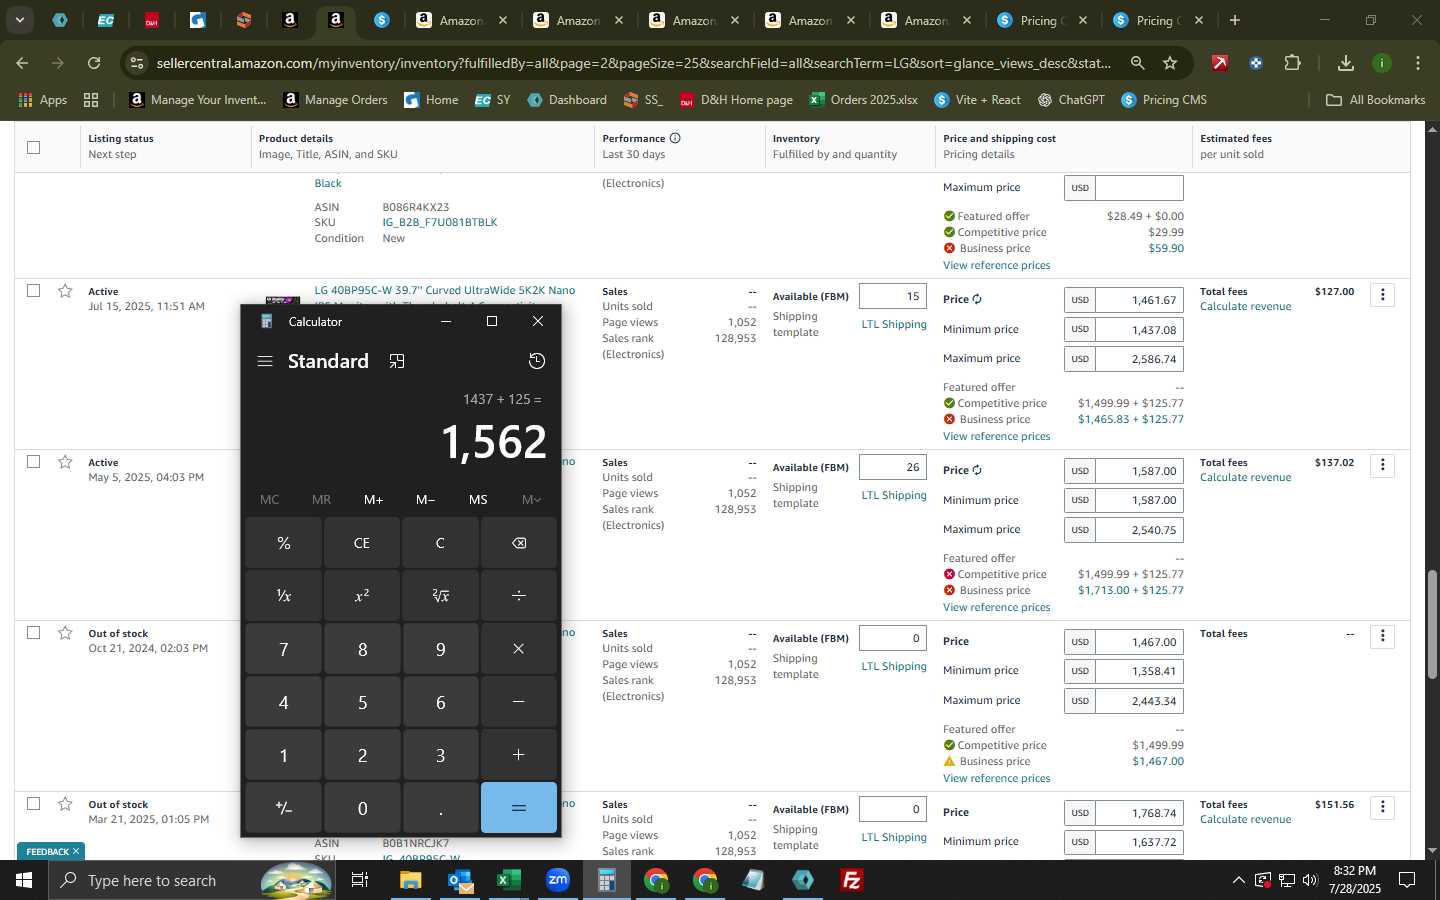
Task: Click the percent key on Calculator
Action: point(284,543)
